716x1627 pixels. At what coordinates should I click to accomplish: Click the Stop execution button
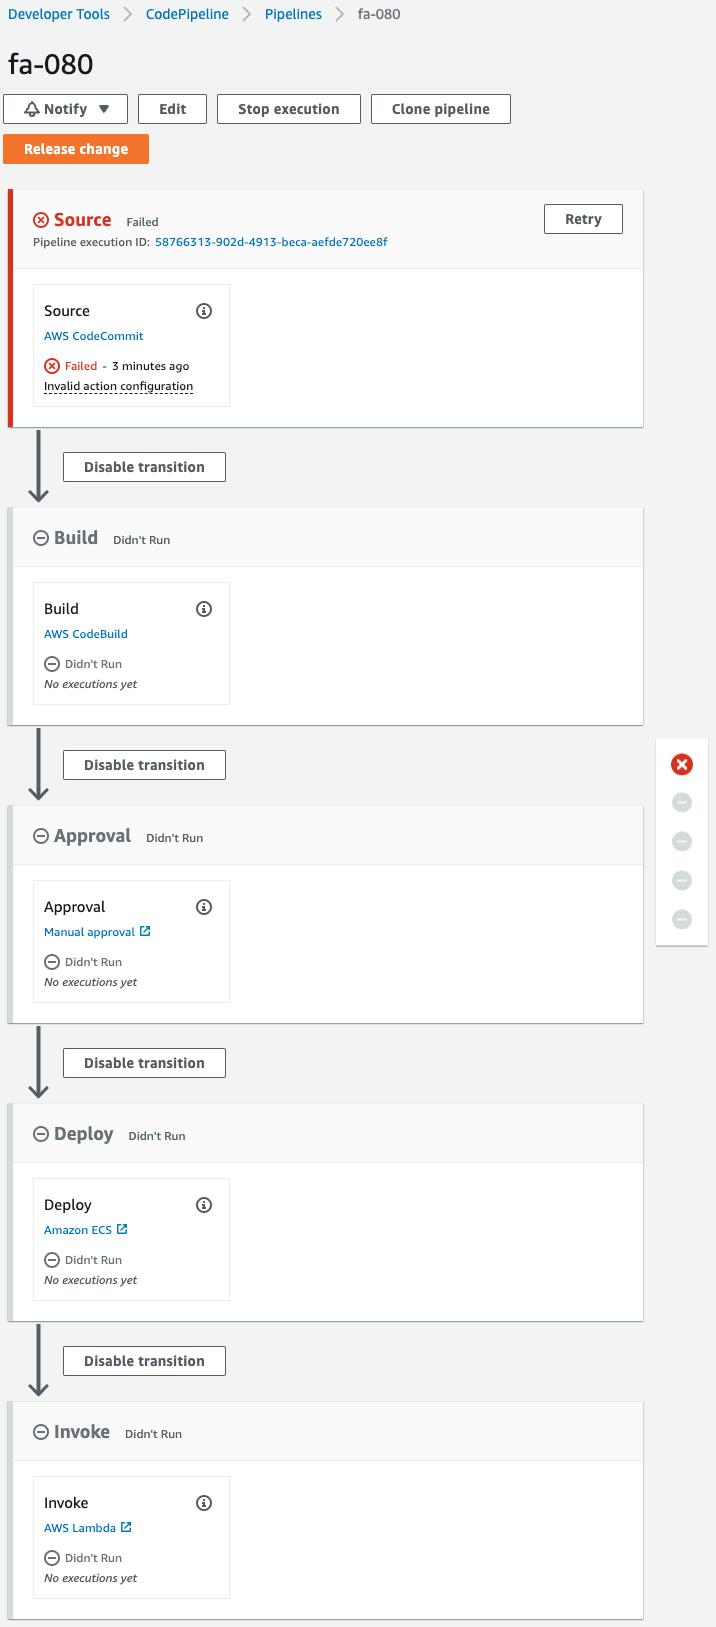[x=288, y=109]
